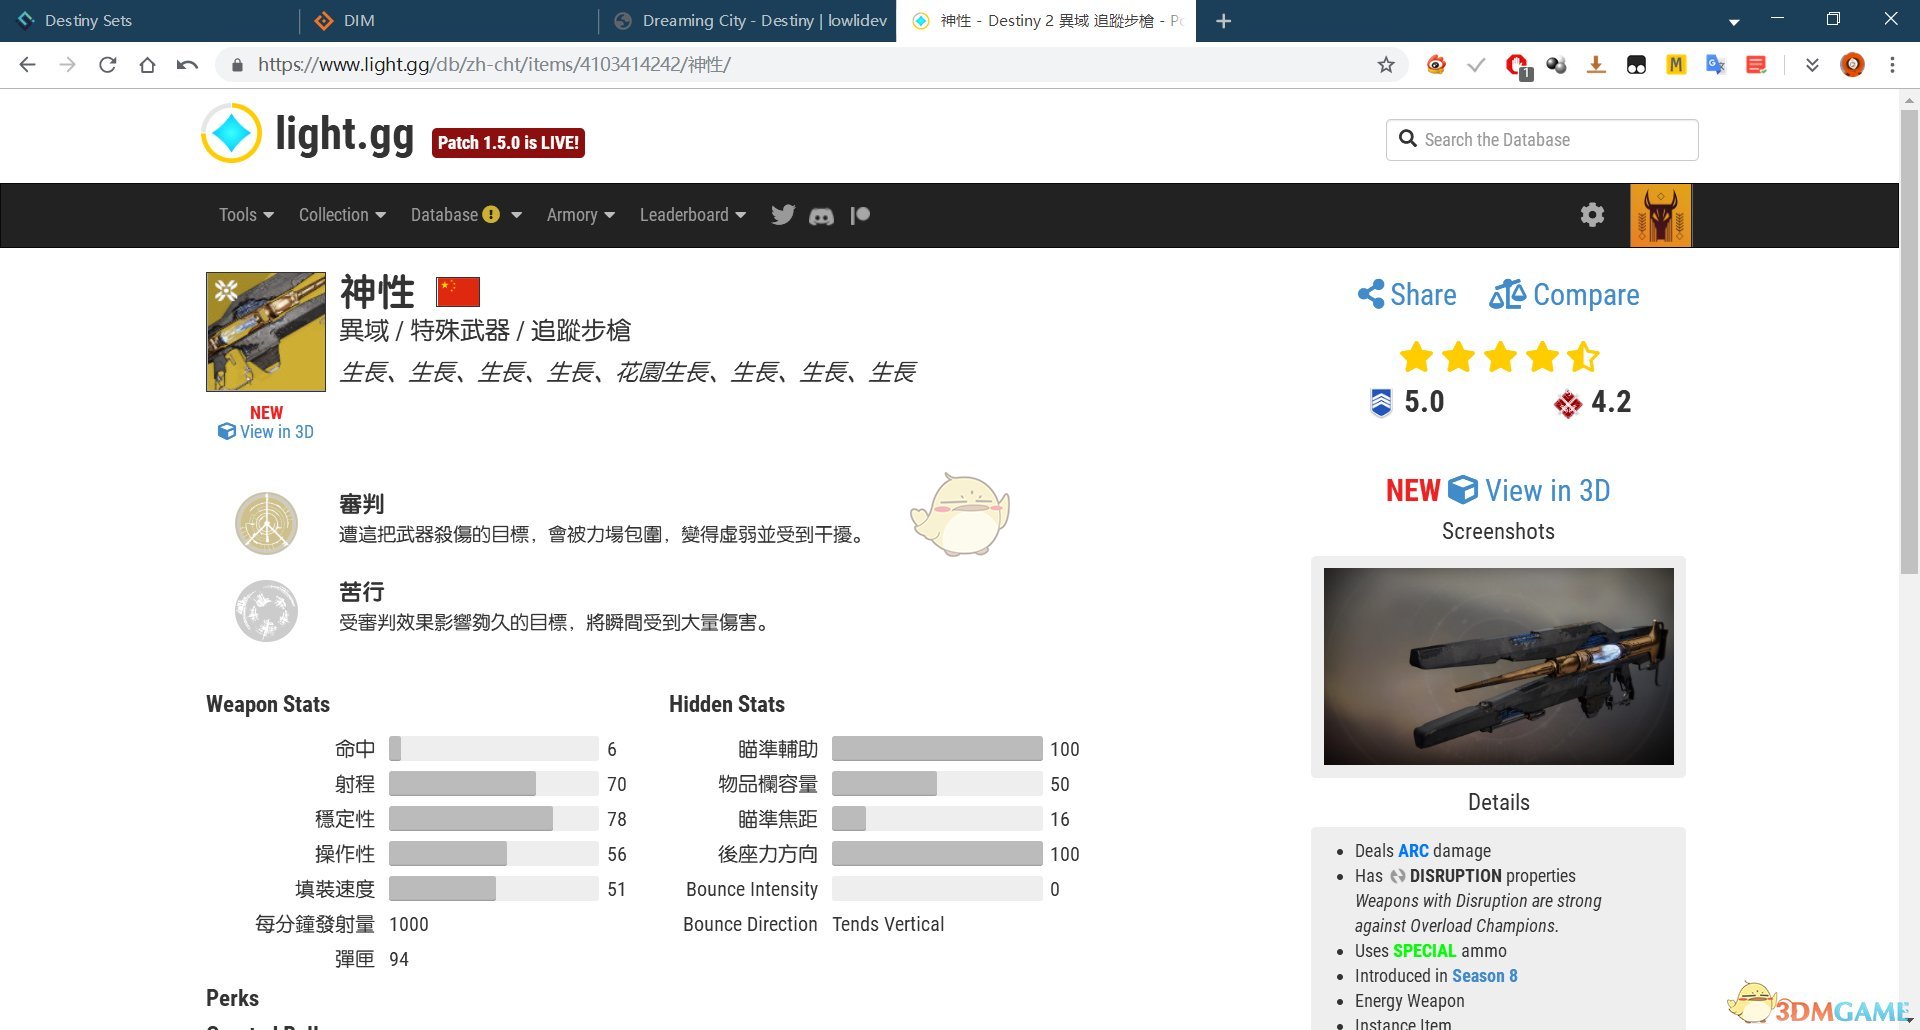Expand the Collection dropdown menu
Screen dimensions: 1920x1030
(342, 215)
